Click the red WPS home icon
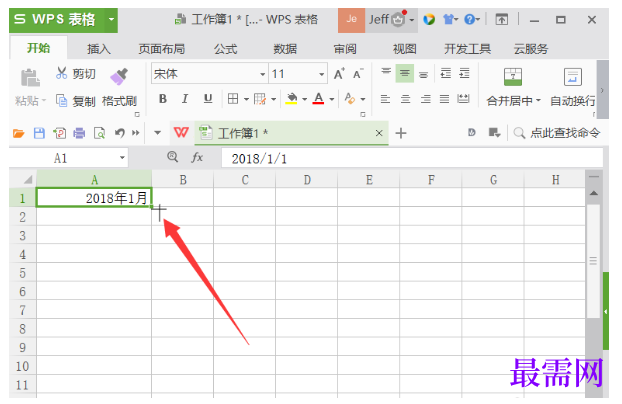This screenshot has height=404, width=622. pyautogui.click(x=181, y=133)
